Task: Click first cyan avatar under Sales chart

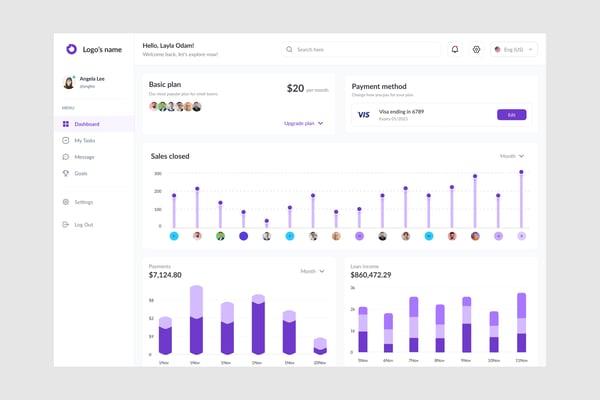Action: coord(174,236)
